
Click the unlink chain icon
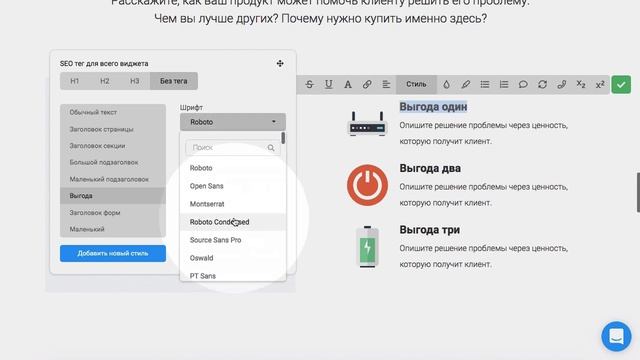tap(562, 84)
